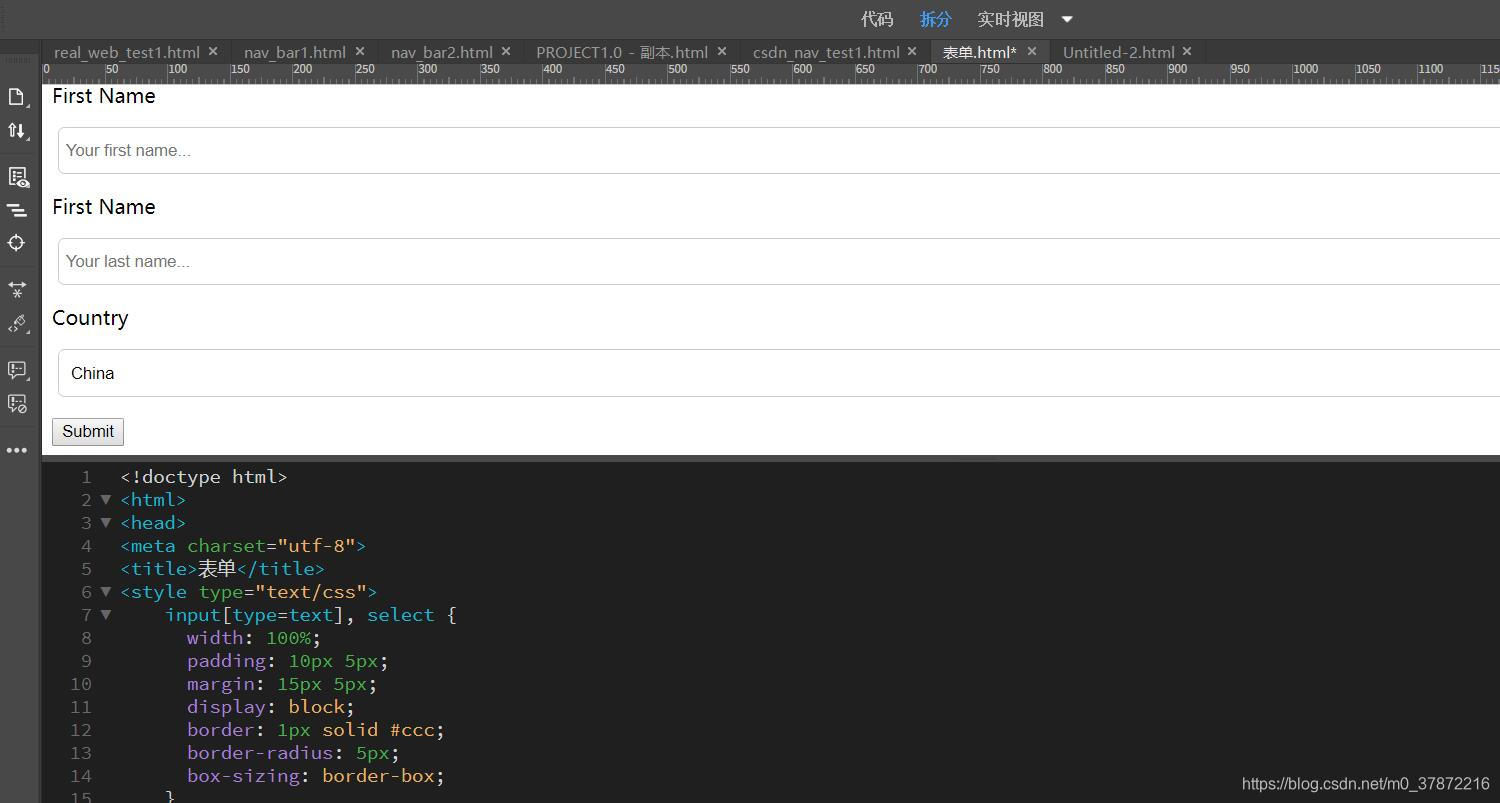
Task: Click the Submit button
Action: [x=88, y=432]
